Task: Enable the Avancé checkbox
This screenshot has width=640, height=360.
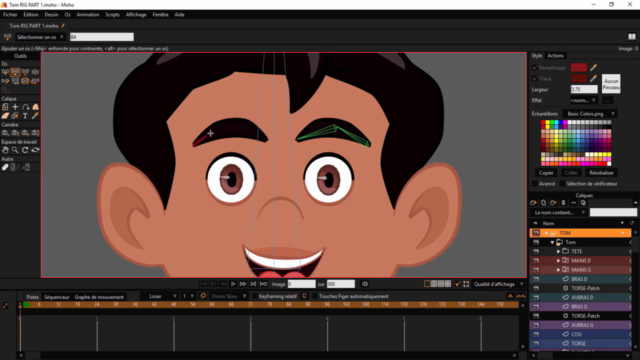Action: point(535,184)
